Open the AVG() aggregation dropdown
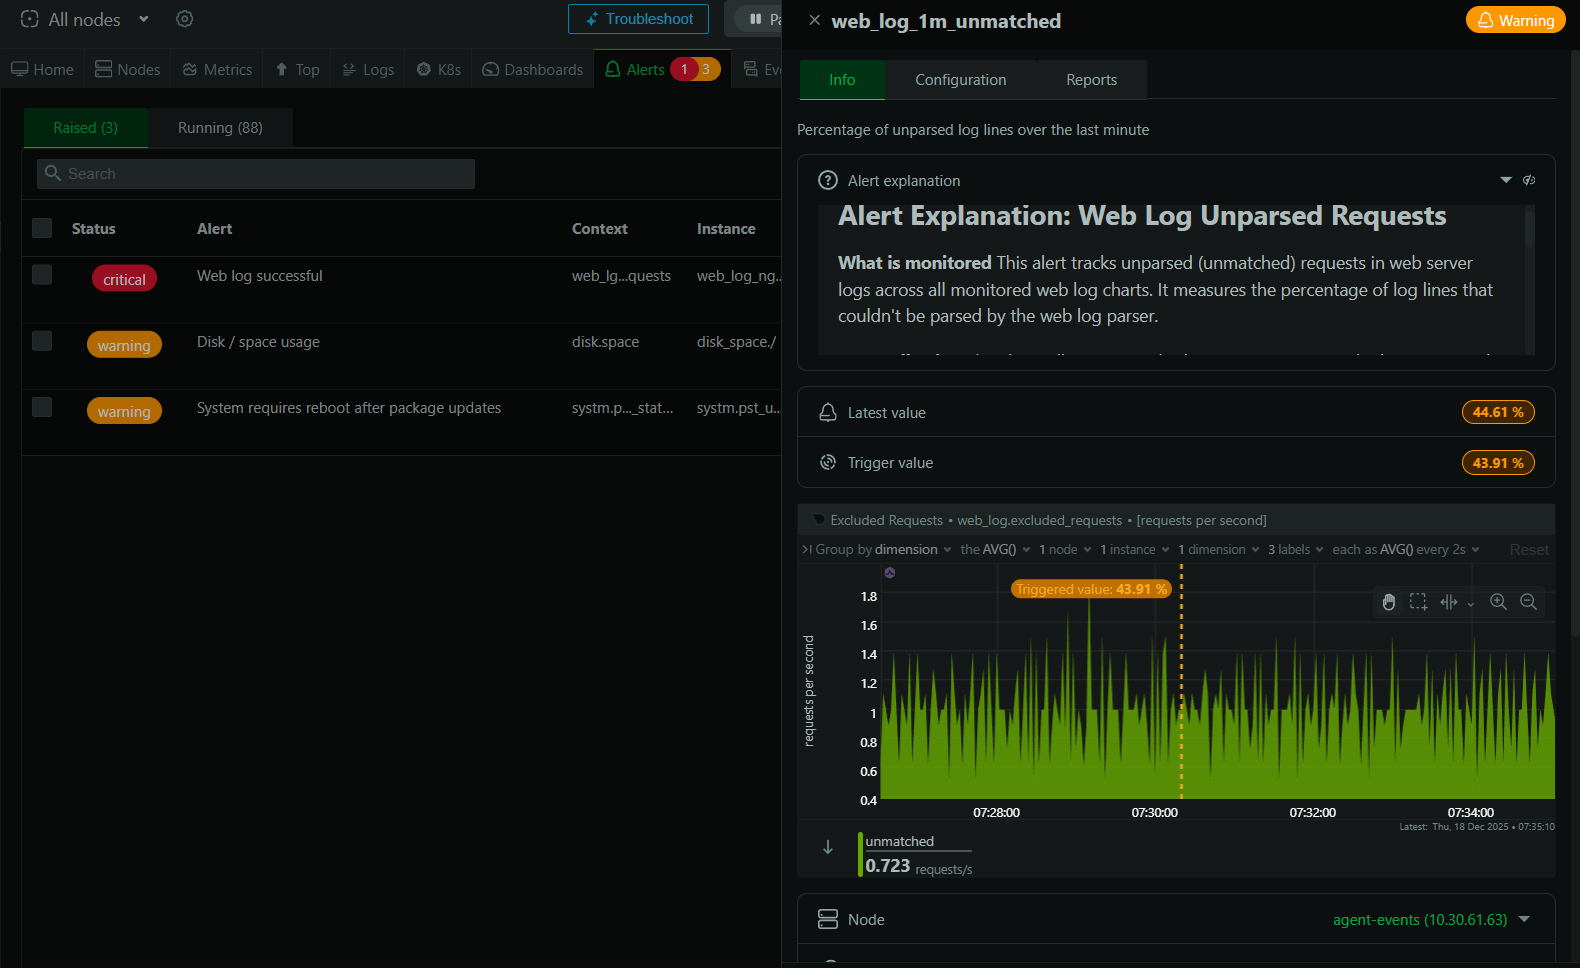The width and height of the screenshot is (1580, 968). point(995,549)
